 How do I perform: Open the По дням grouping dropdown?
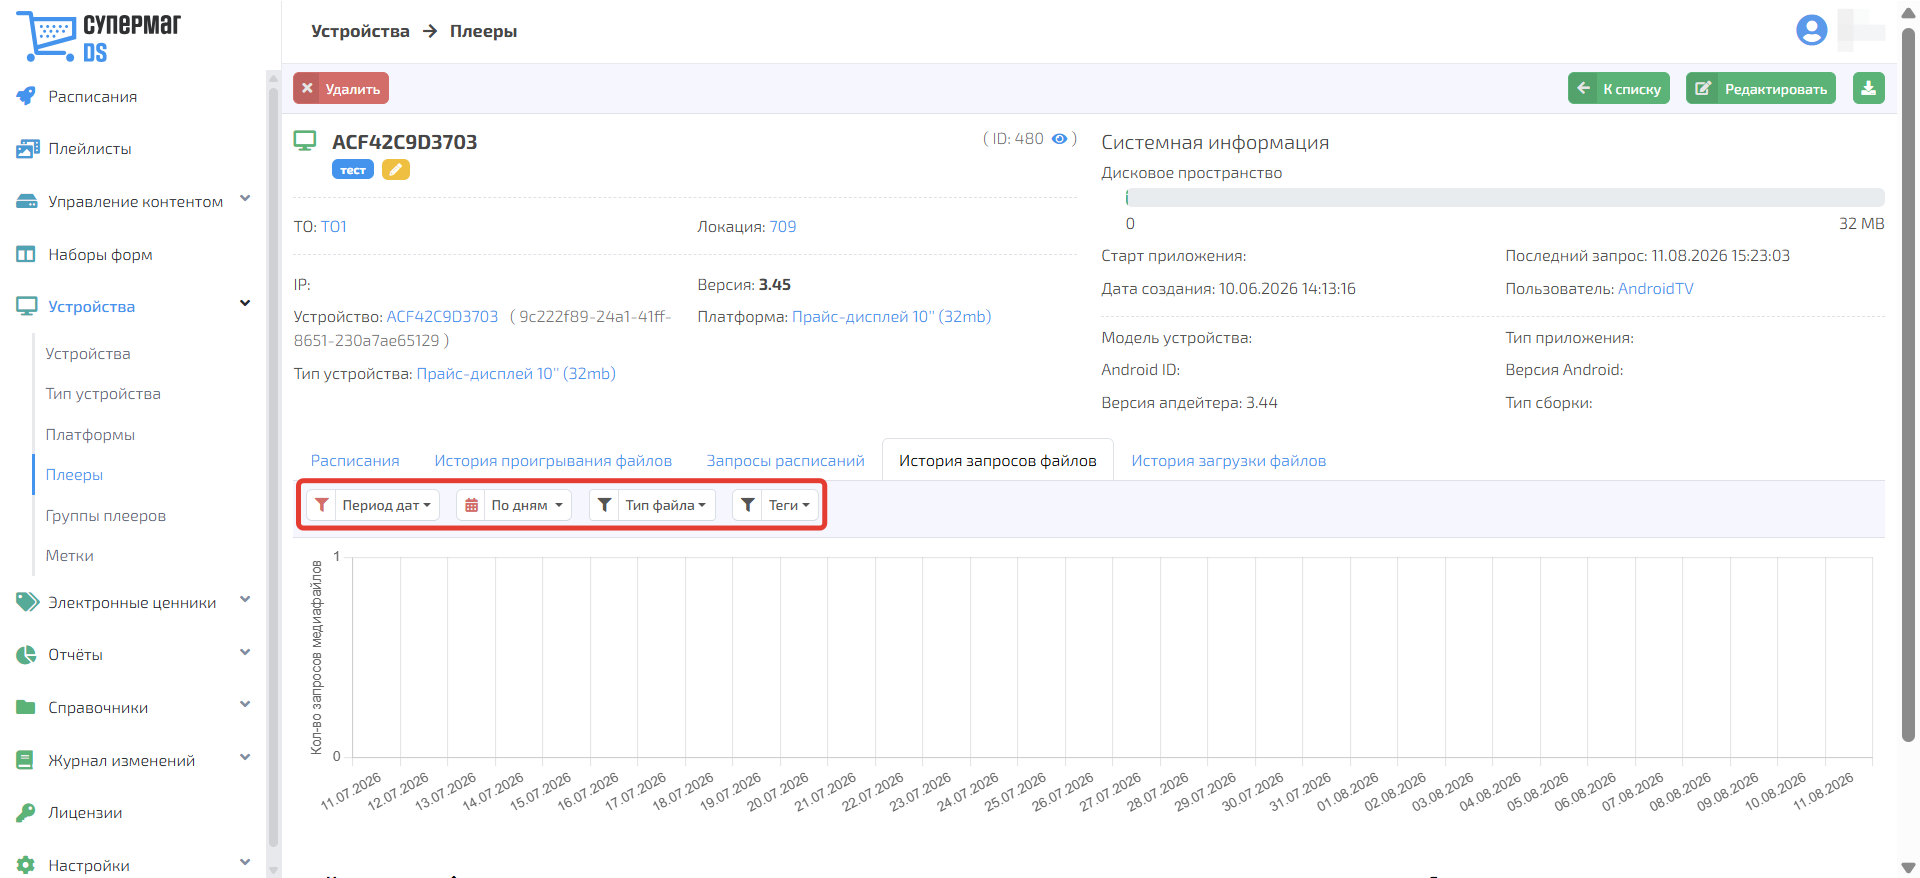pyautogui.click(x=528, y=505)
